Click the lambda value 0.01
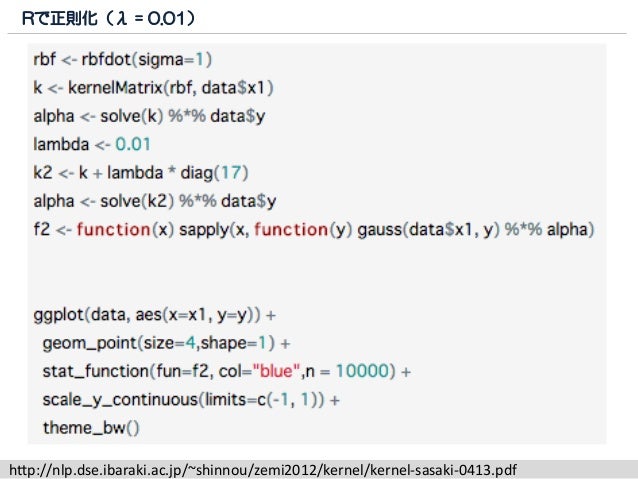The width and height of the screenshot is (638, 479). [133, 144]
